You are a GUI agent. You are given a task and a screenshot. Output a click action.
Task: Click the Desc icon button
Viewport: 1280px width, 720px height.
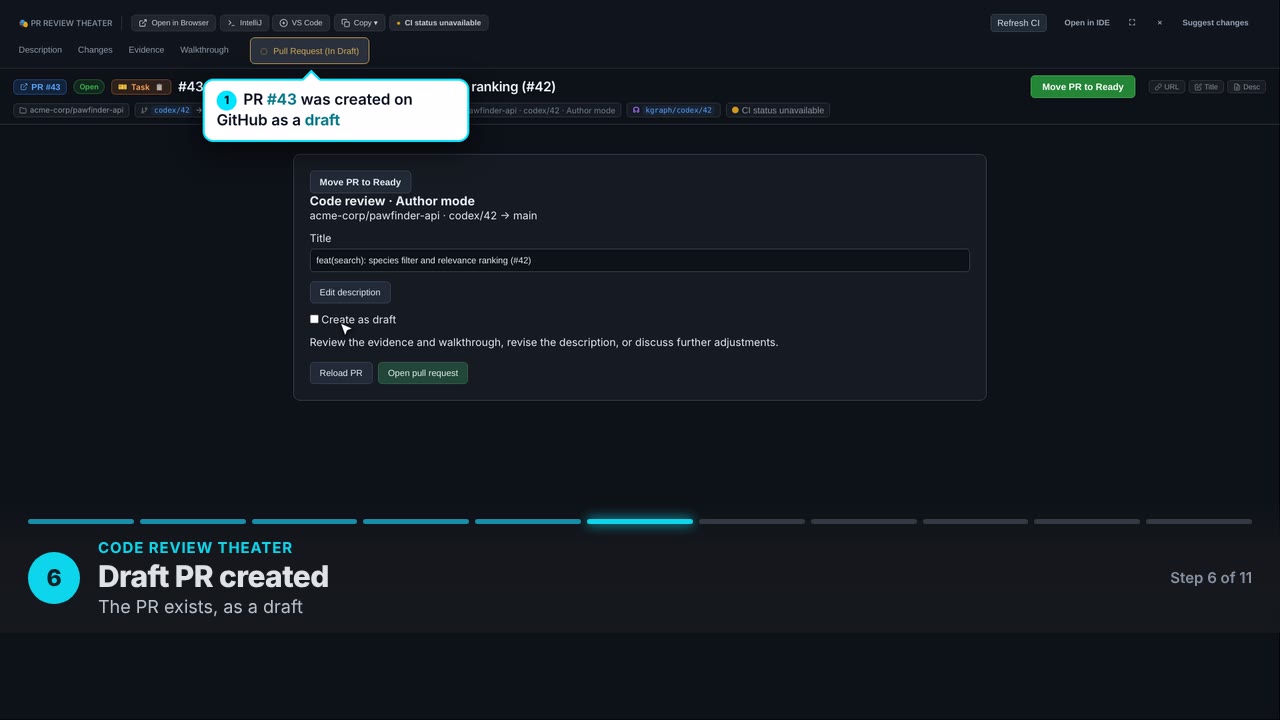1246,87
